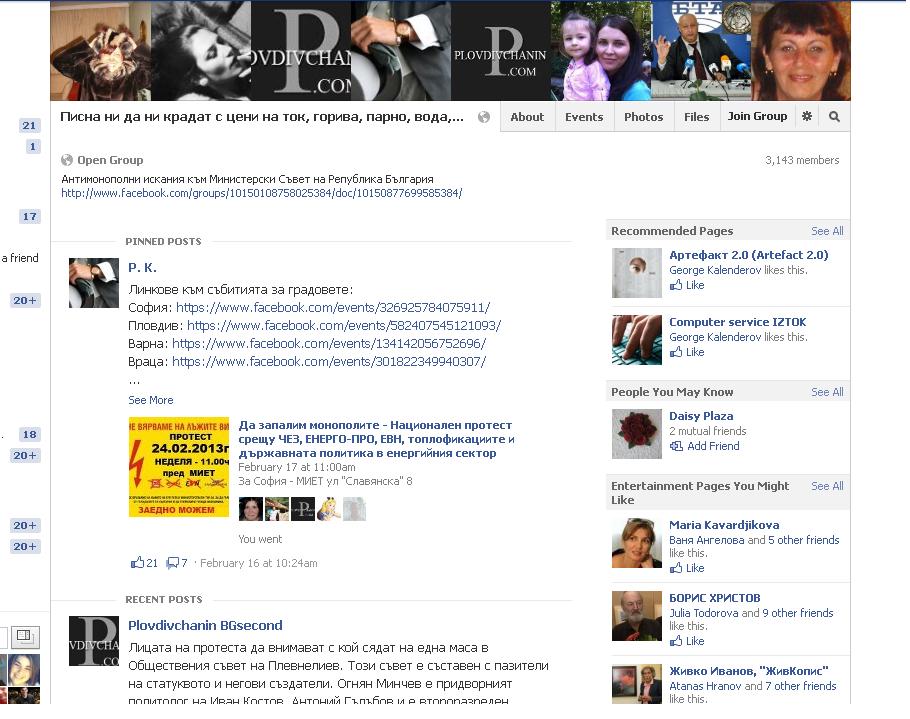
Task: Expand pinned post with See More
Action: pyautogui.click(x=150, y=400)
